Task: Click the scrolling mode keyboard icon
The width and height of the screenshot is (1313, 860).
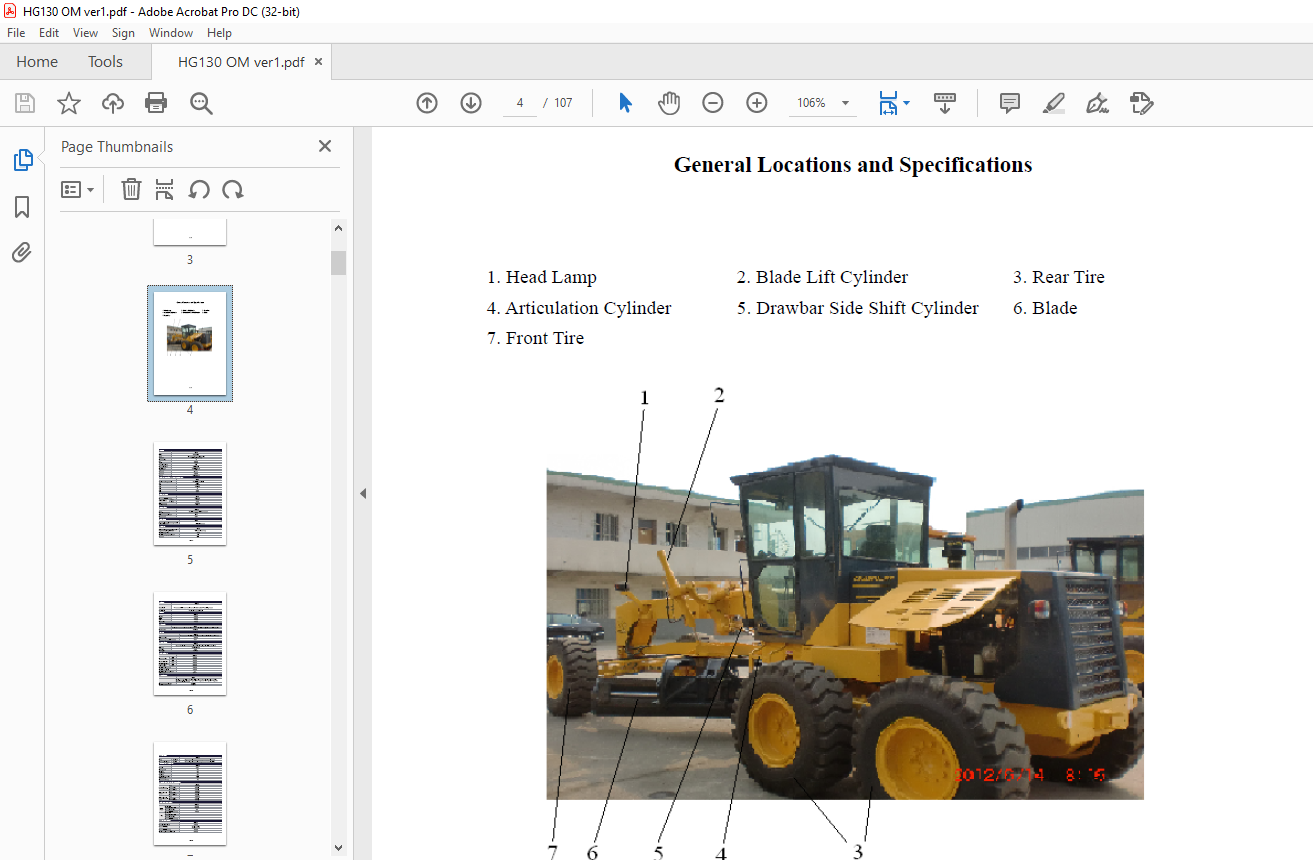Action: click(x=945, y=103)
